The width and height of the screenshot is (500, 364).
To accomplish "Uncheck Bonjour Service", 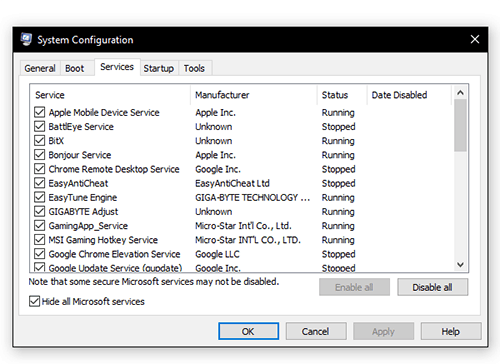I will (x=40, y=155).
